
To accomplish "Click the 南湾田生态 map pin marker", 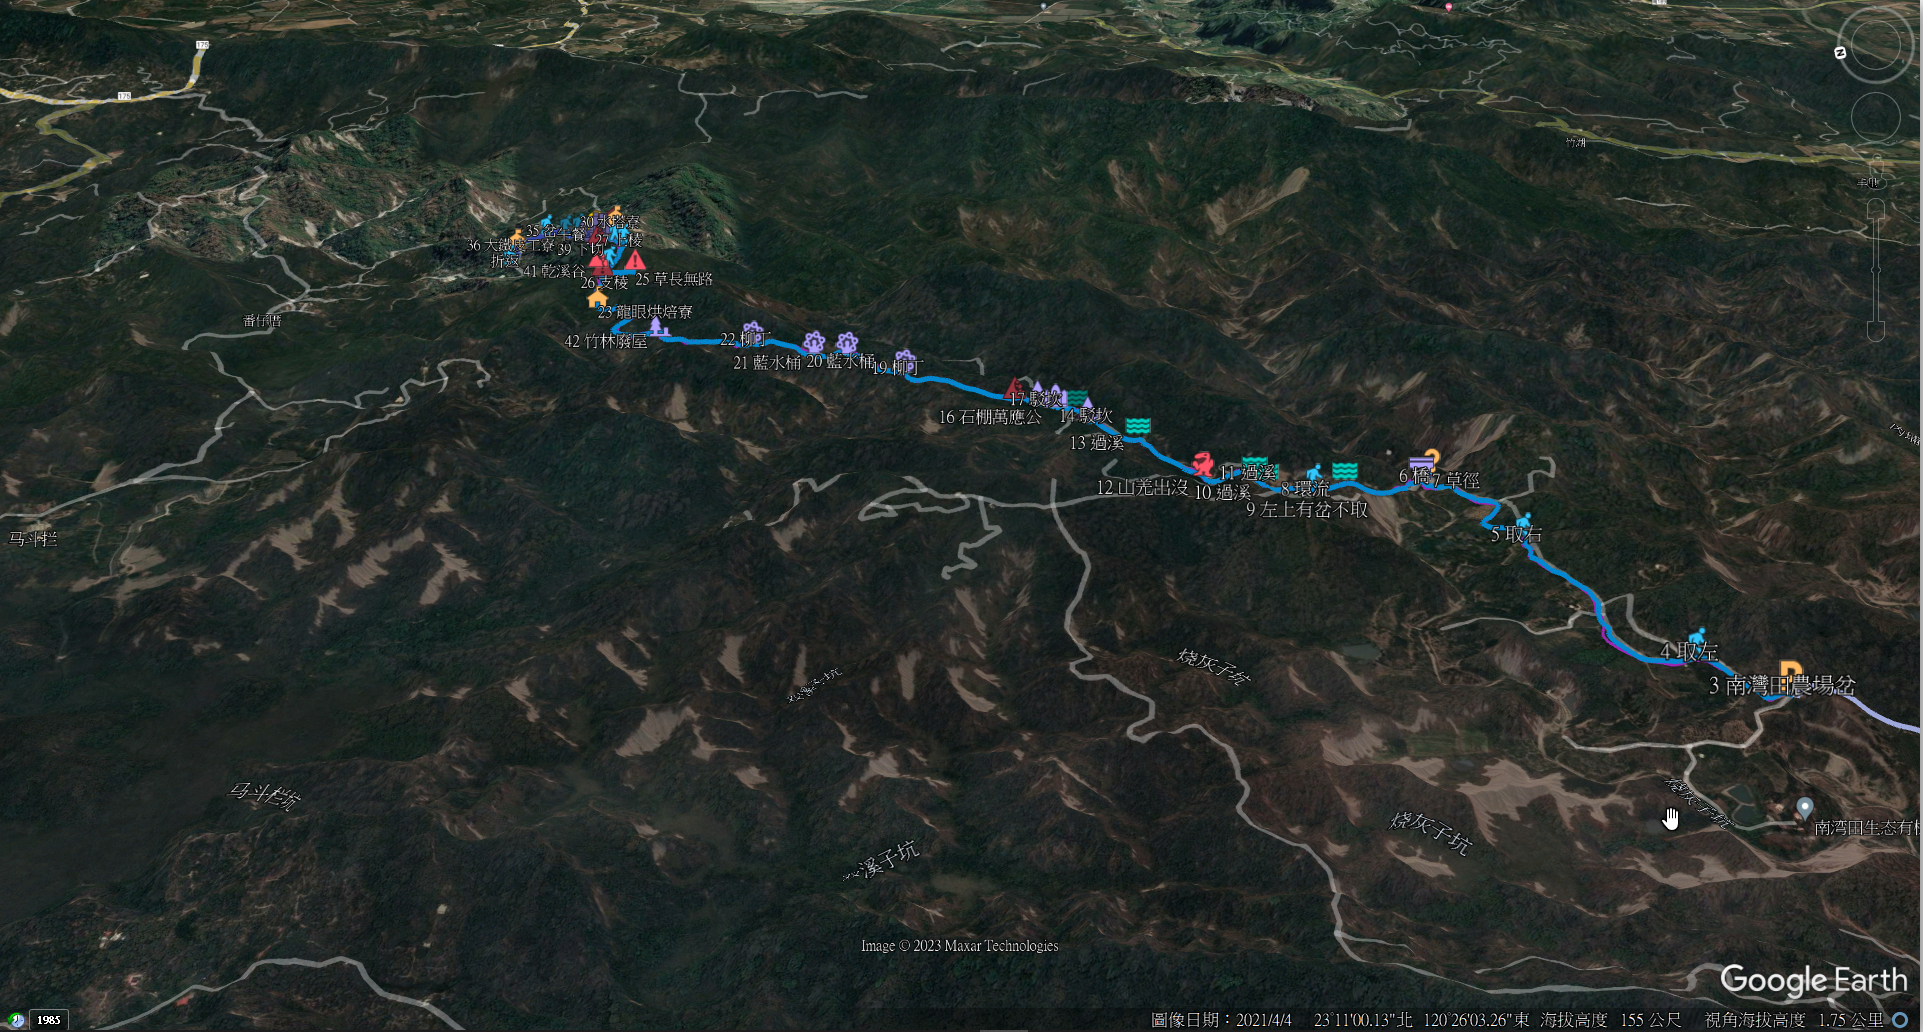I will tap(1805, 808).
